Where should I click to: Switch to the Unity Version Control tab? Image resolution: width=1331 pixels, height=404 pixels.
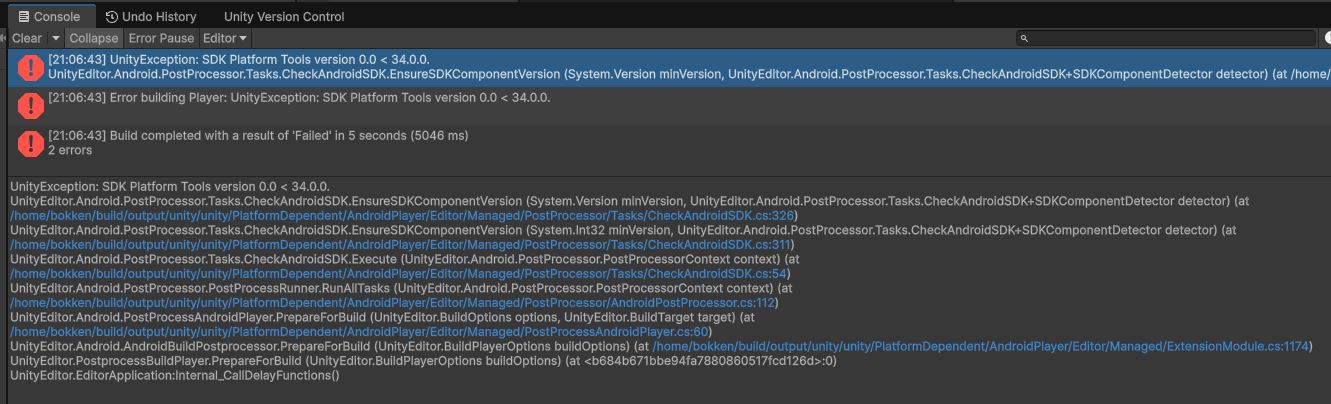tap(284, 17)
